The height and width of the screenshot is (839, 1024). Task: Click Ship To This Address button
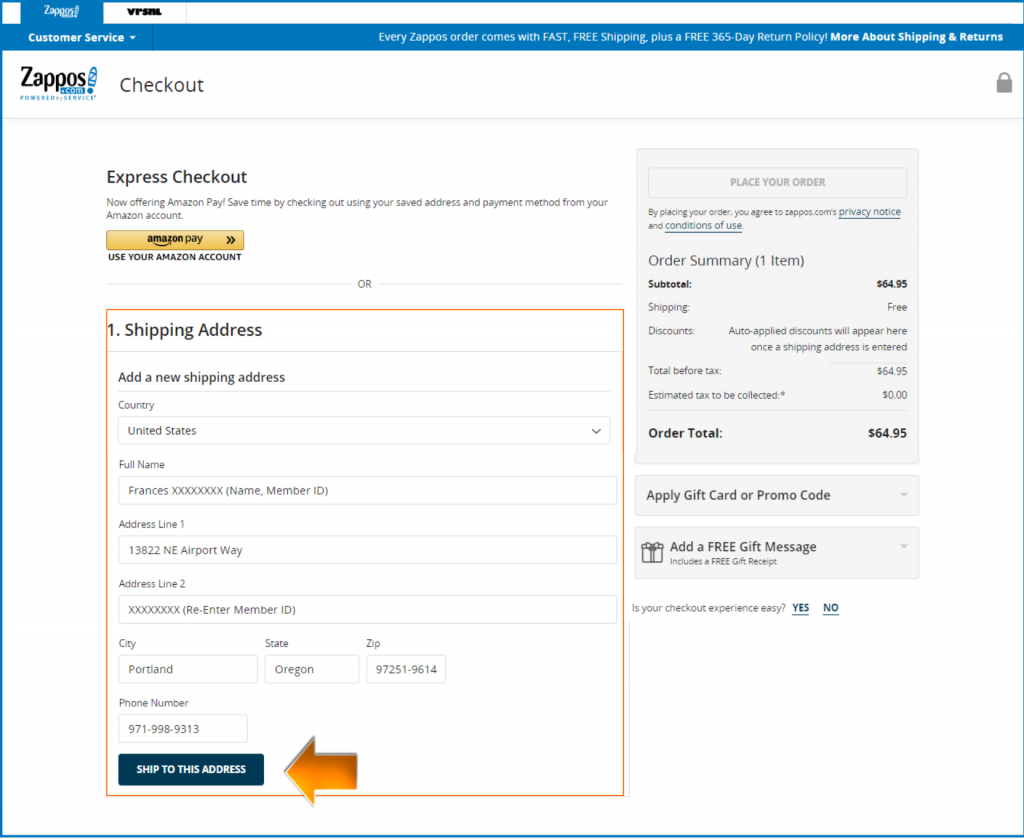click(191, 770)
